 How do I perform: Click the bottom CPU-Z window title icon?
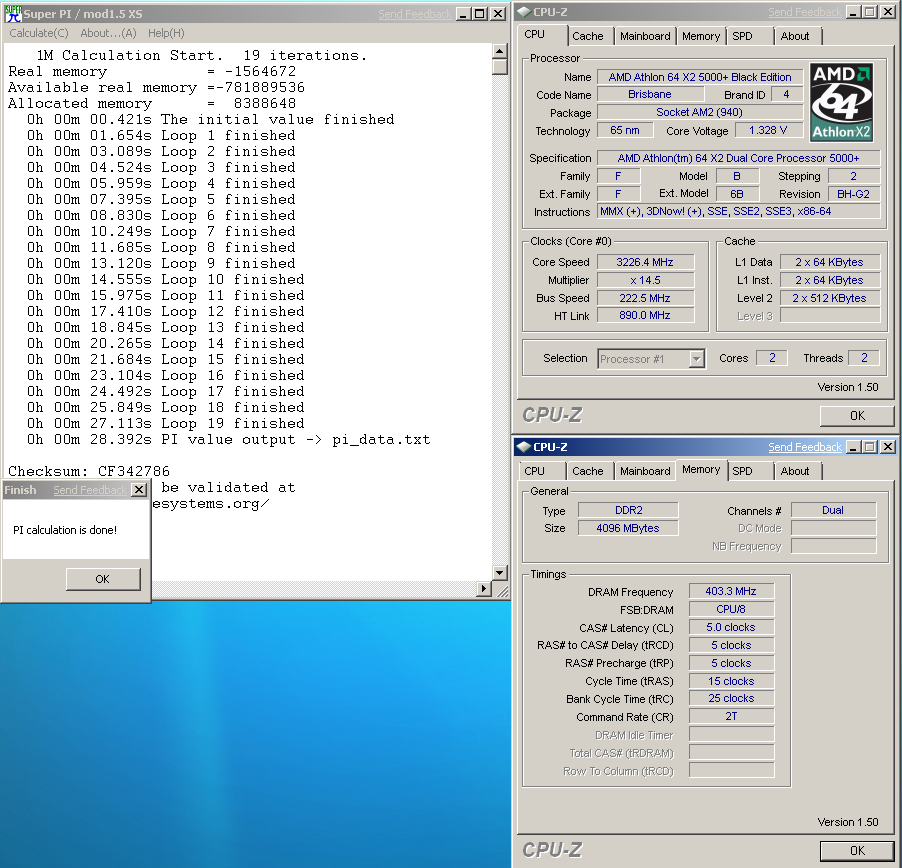[x=524, y=447]
